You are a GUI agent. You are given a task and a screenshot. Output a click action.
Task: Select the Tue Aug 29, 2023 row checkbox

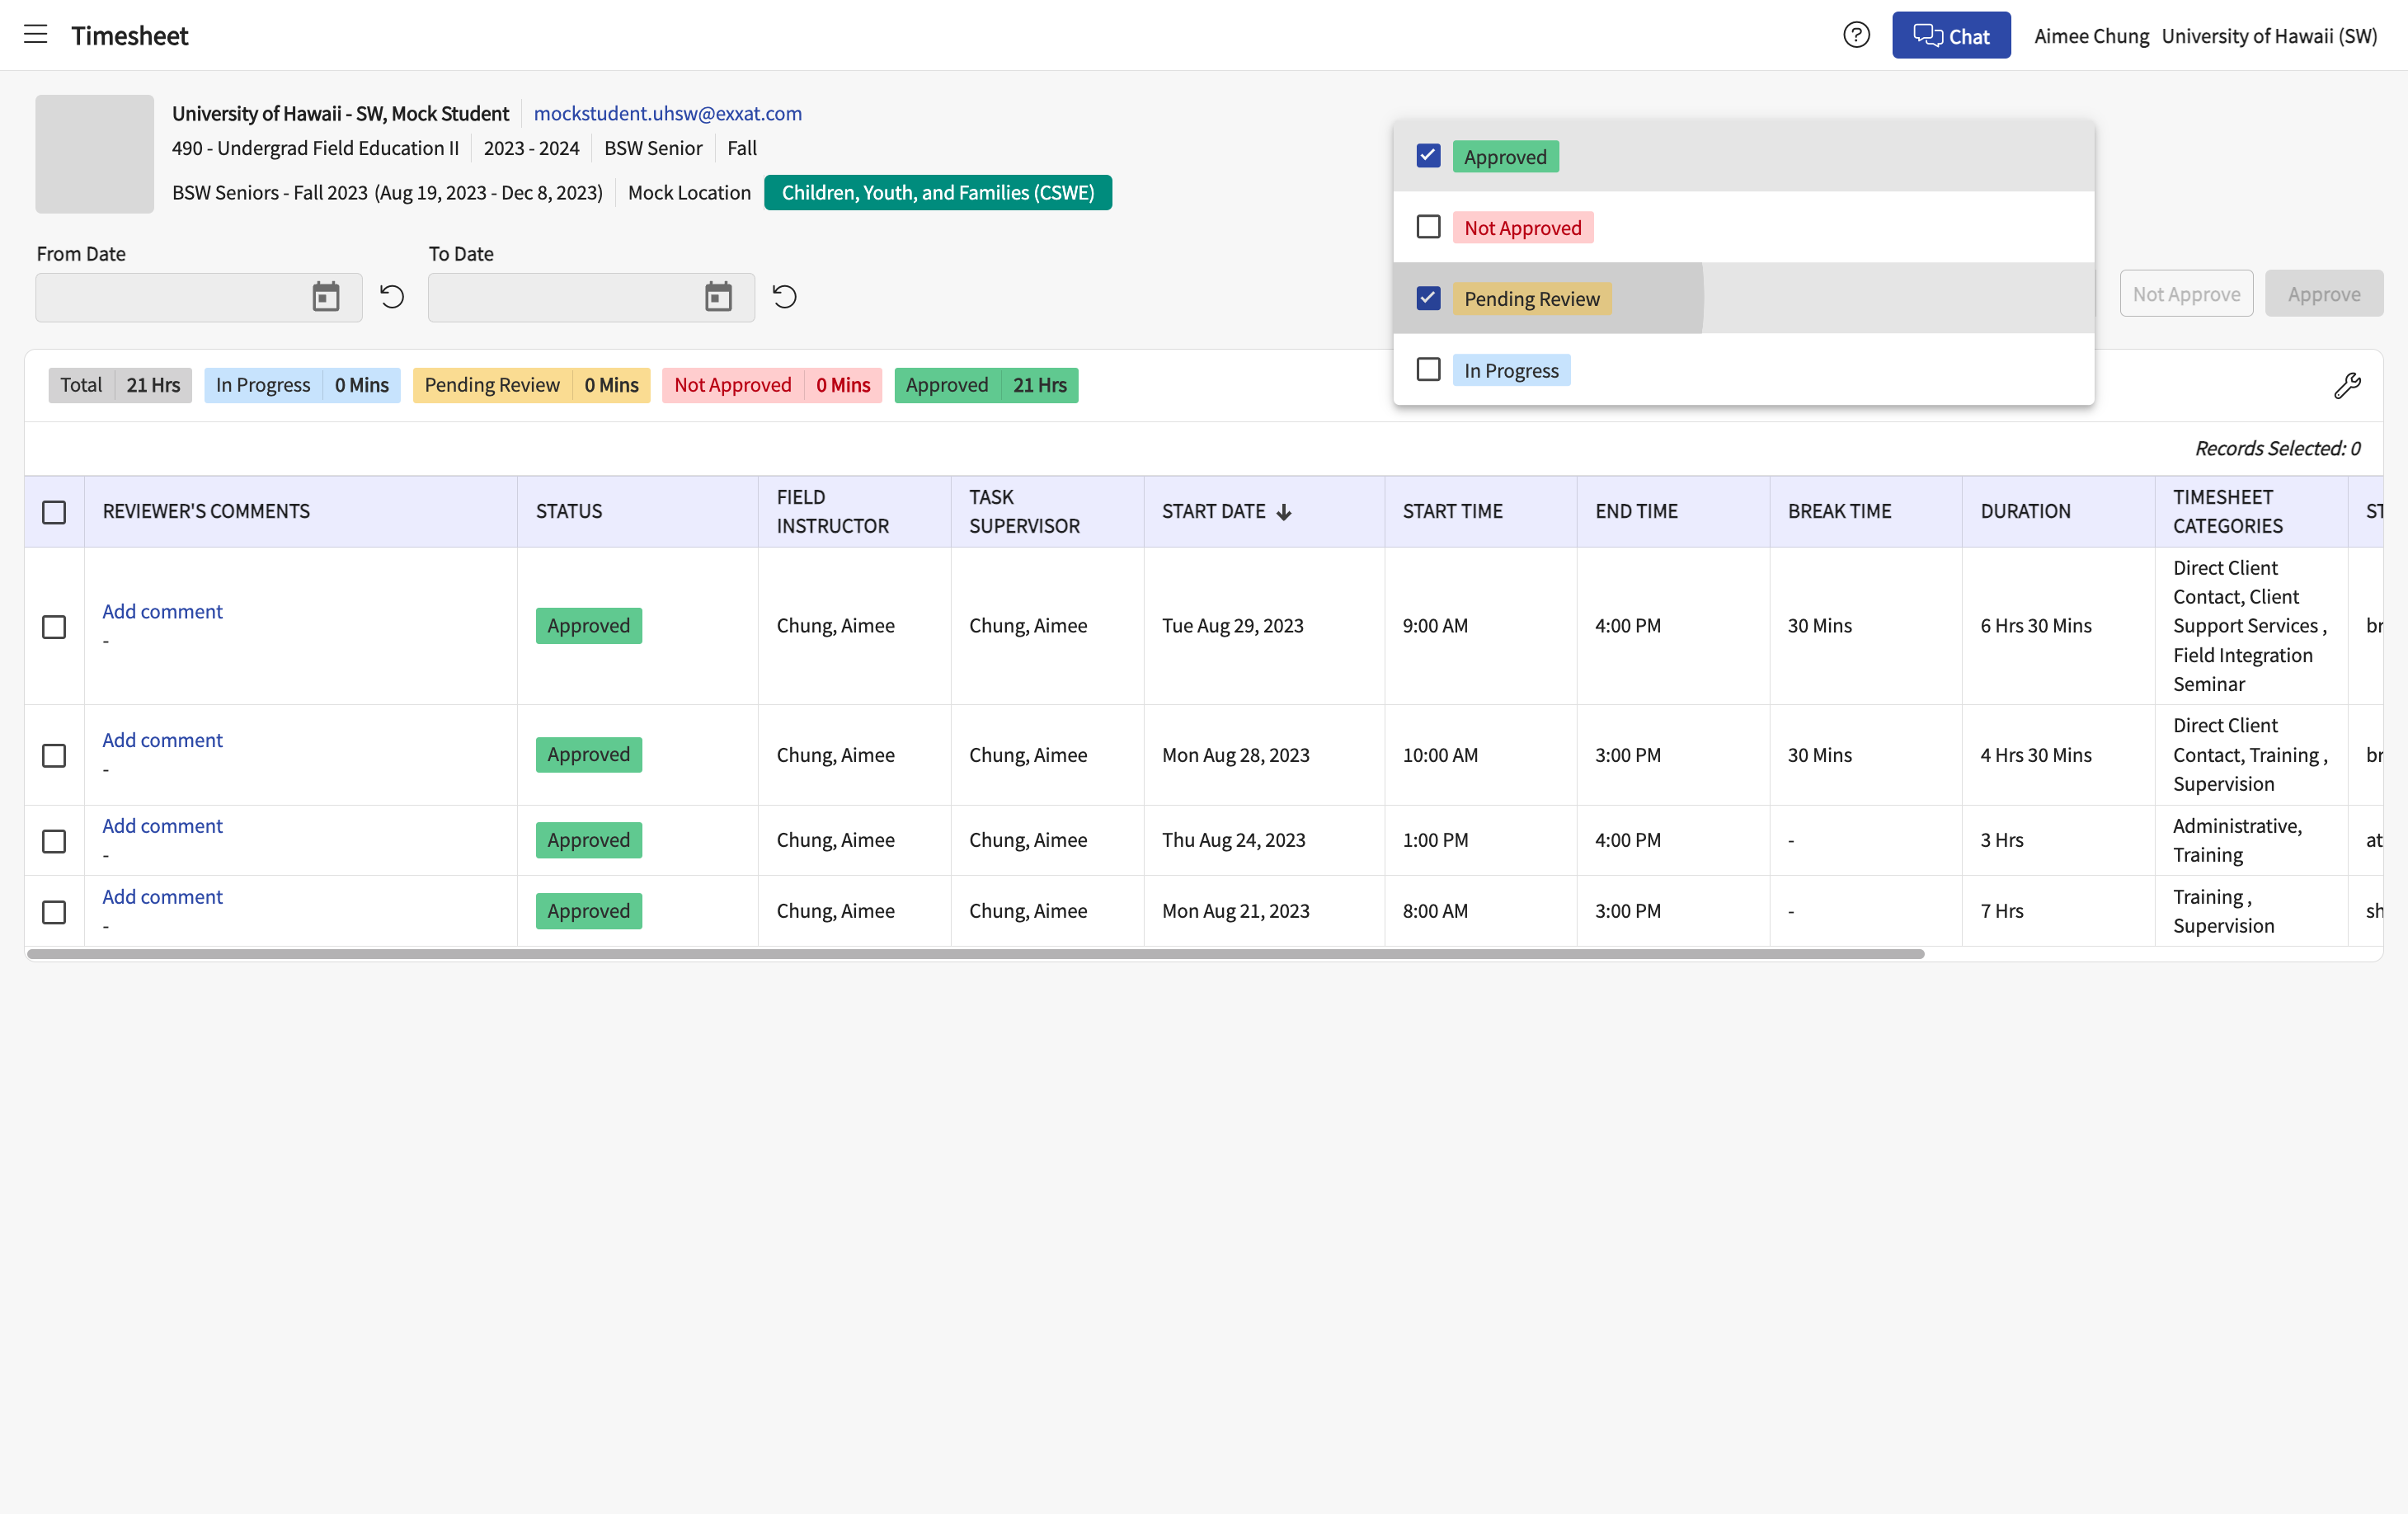[54, 627]
